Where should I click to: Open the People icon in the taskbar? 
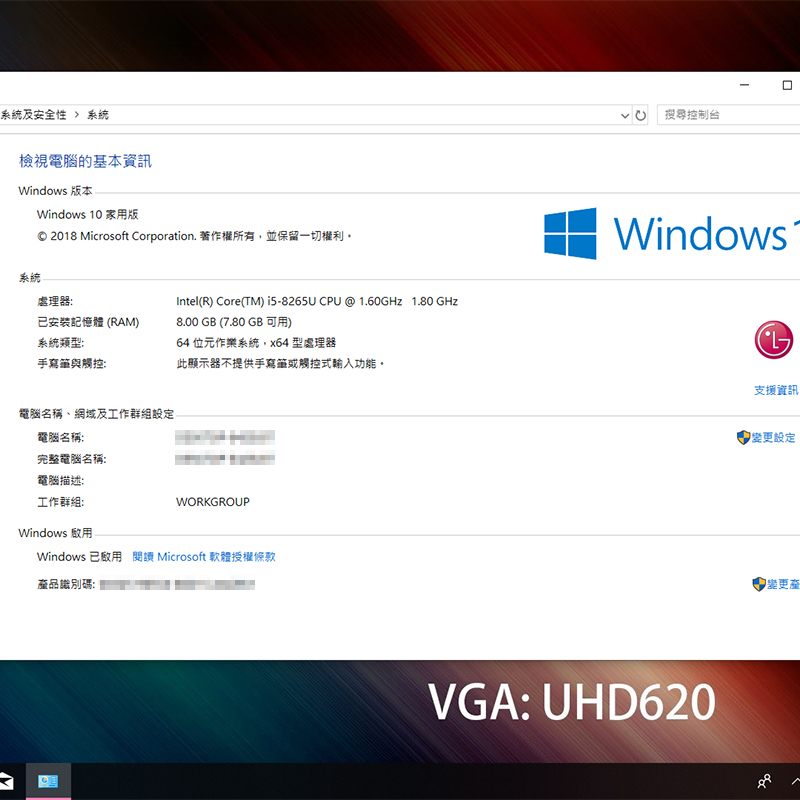pos(764,781)
